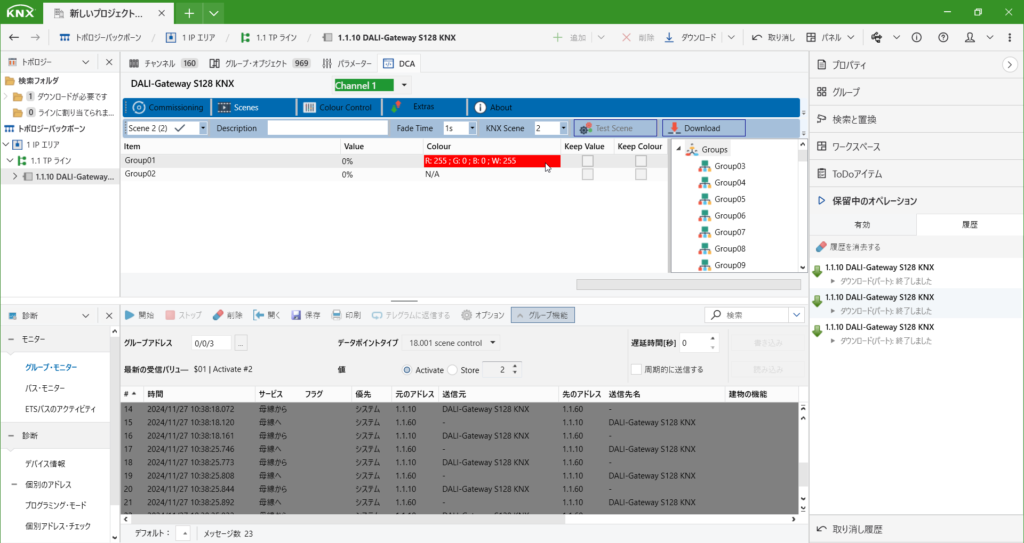The image size is (1024, 543).
Task: Click the green plus 追加 icon
Action: 557,38
